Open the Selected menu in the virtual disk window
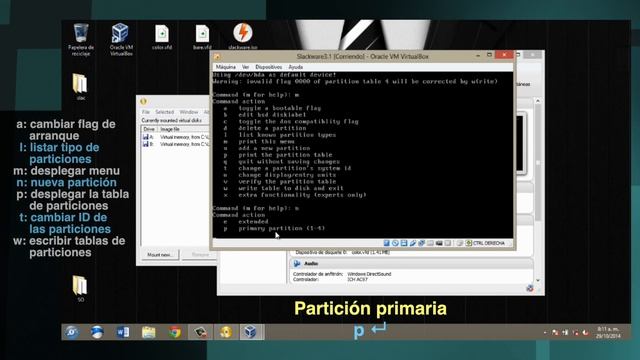 coord(164,112)
